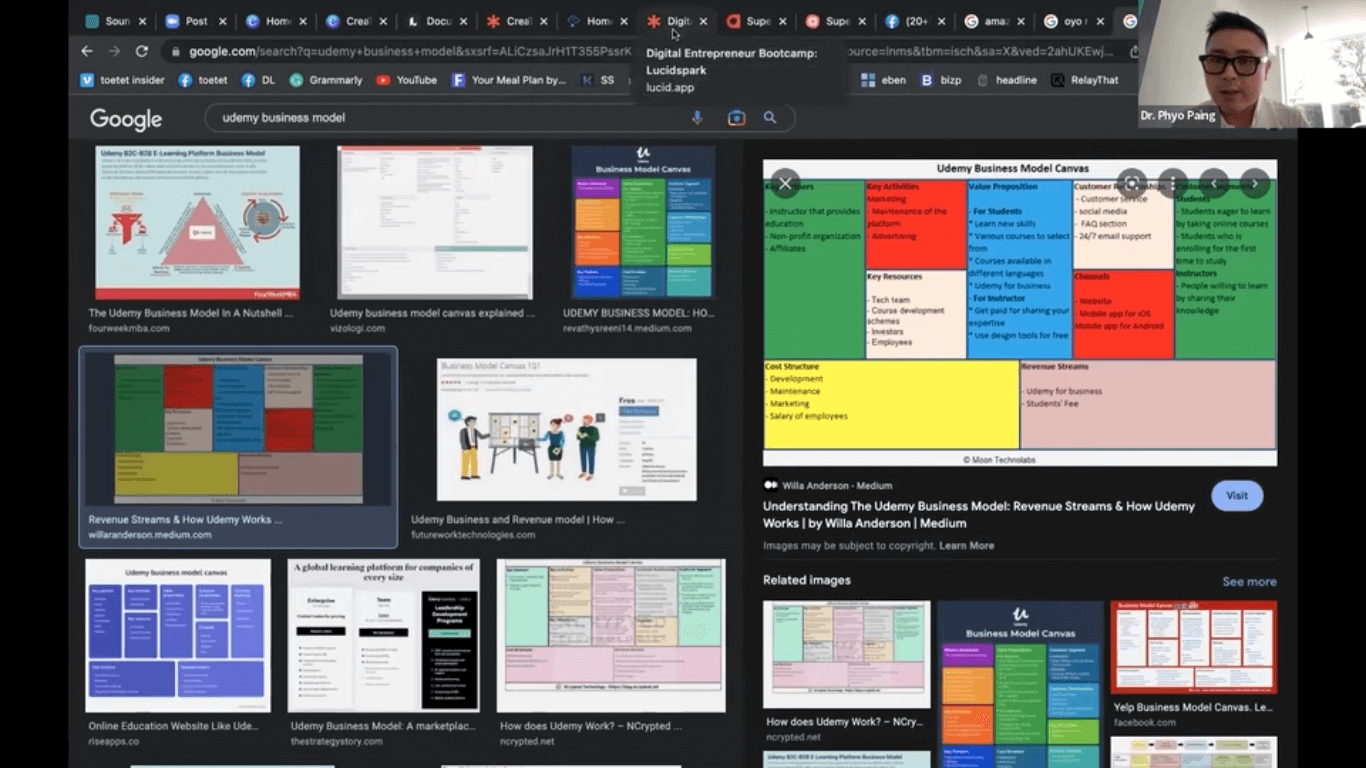The height and width of the screenshot is (768, 1366).
Task: Switch to the Docu tab
Action: pyautogui.click(x=436, y=21)
